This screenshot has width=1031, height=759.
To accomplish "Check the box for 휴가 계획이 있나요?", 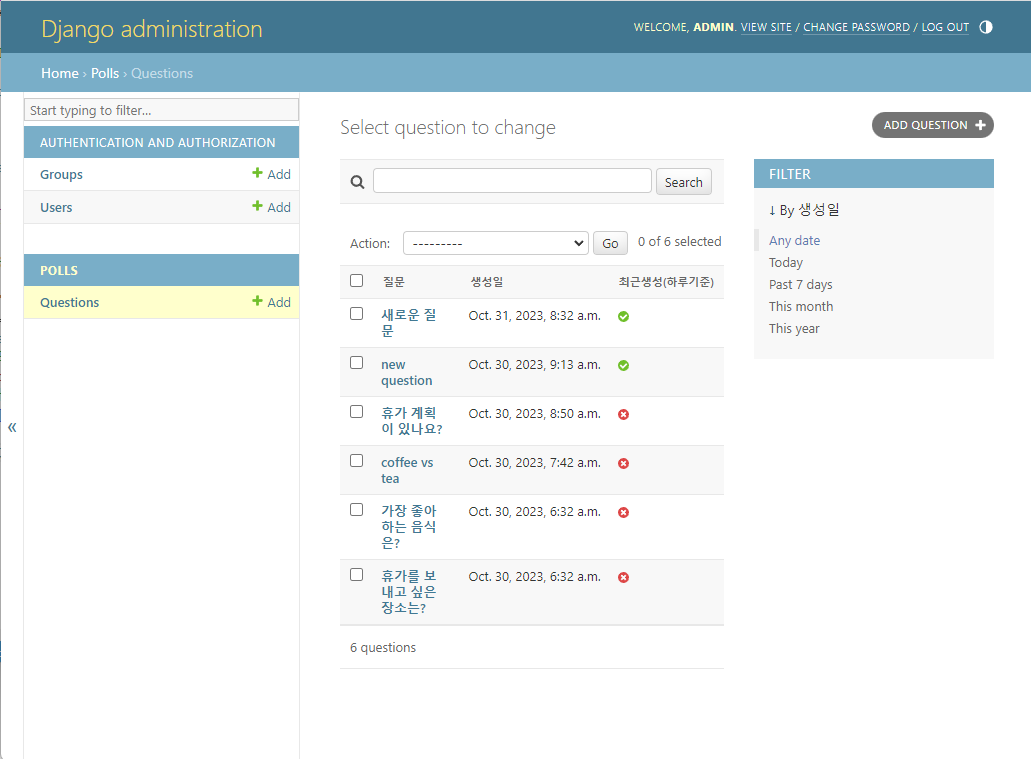I will tap(356, 412).
